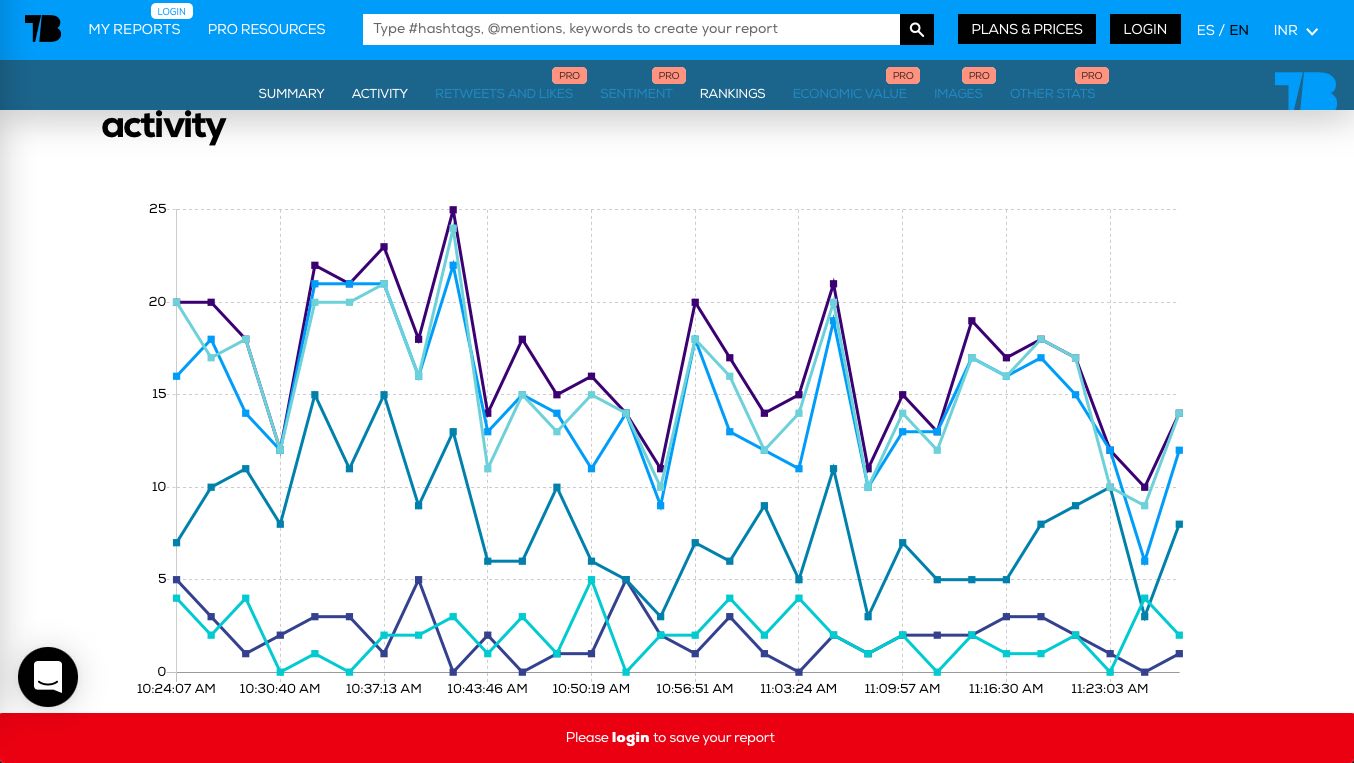Click the 10:50:19 AM axis label
Image resolution: width=1354 pixels, height=763 pixels.
pos(591,689)
